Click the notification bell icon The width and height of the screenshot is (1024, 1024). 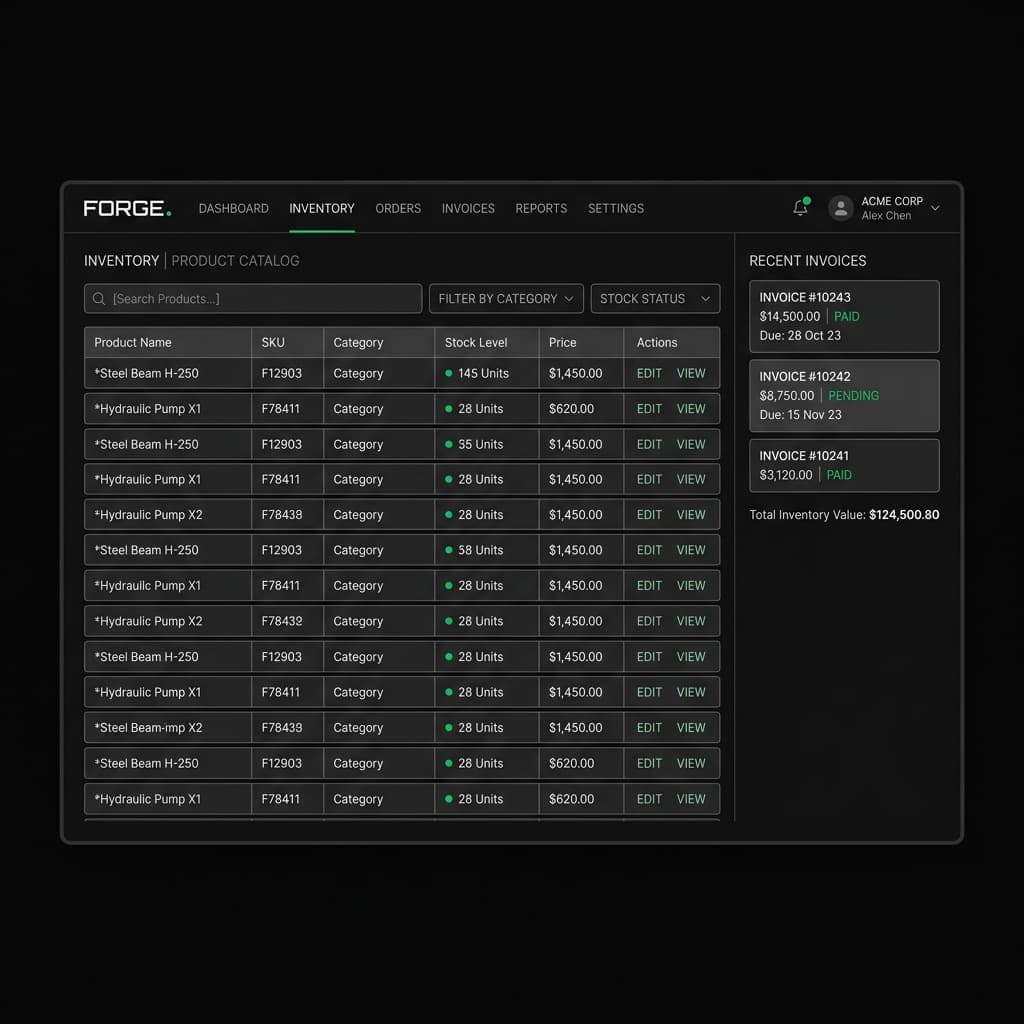point(800,208)
